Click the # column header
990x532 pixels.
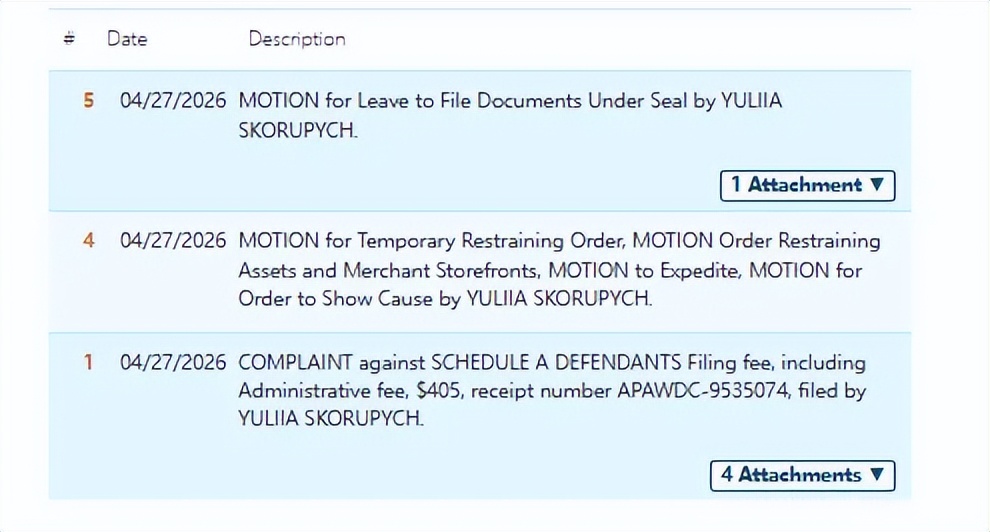click(x=69, y=39)
